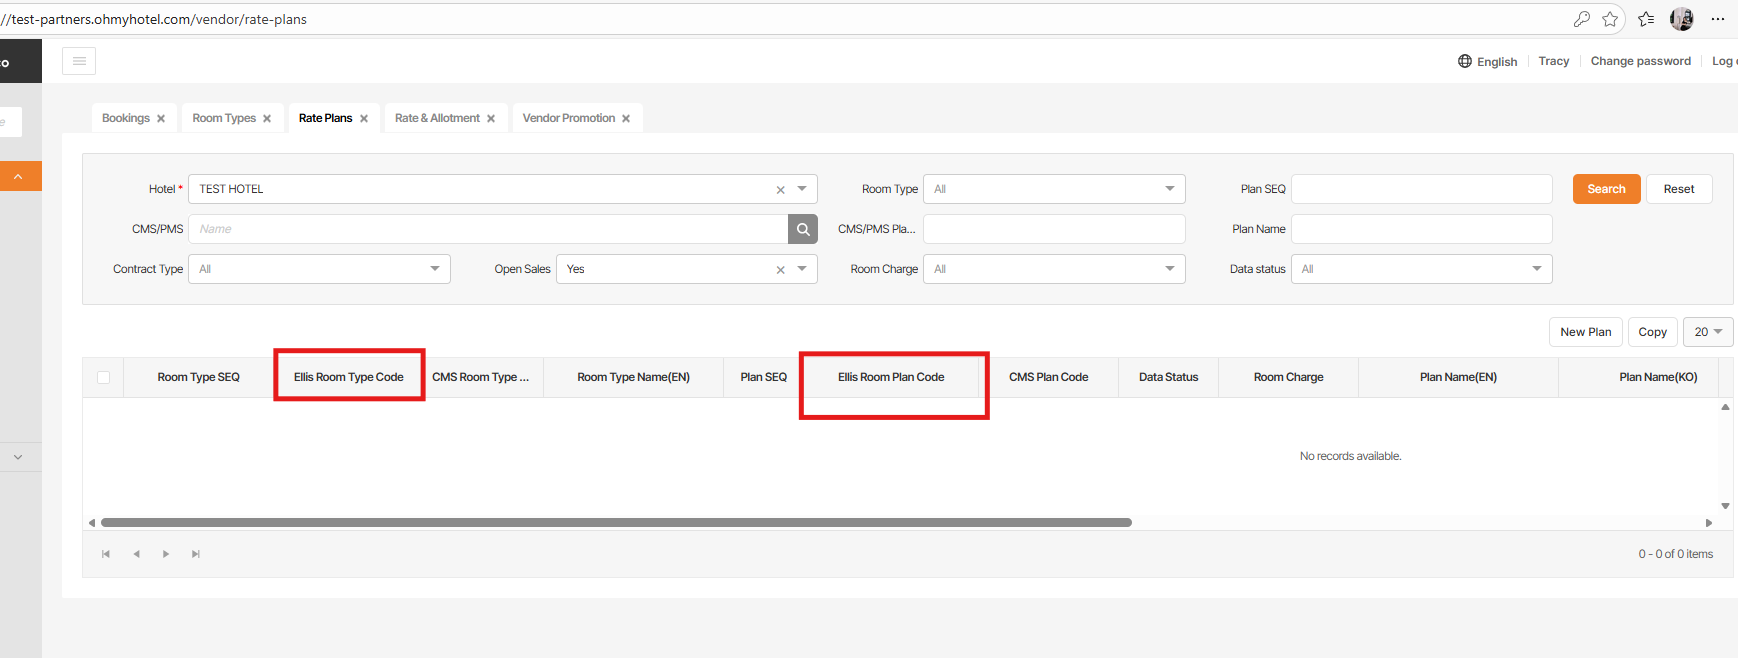
Task: Click the horizontal table scrollbar
Action: (616, 522)
